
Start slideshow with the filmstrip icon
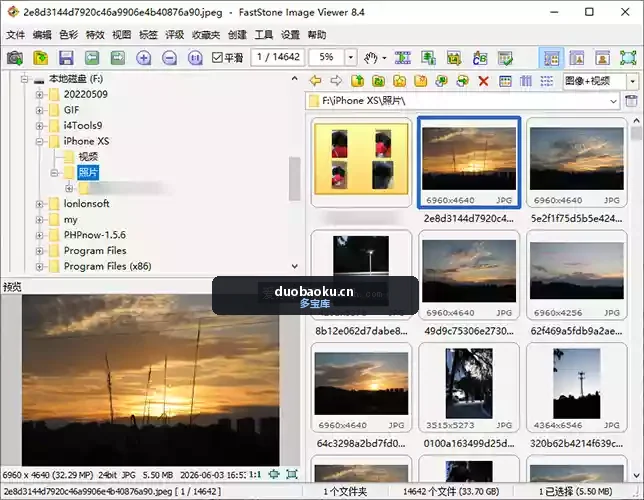pos(402,58)
